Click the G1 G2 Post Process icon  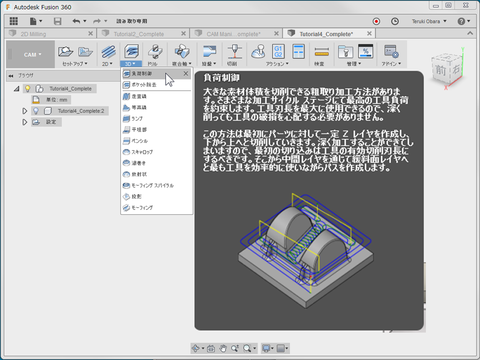pyautogui.click(x=278, y=52)
